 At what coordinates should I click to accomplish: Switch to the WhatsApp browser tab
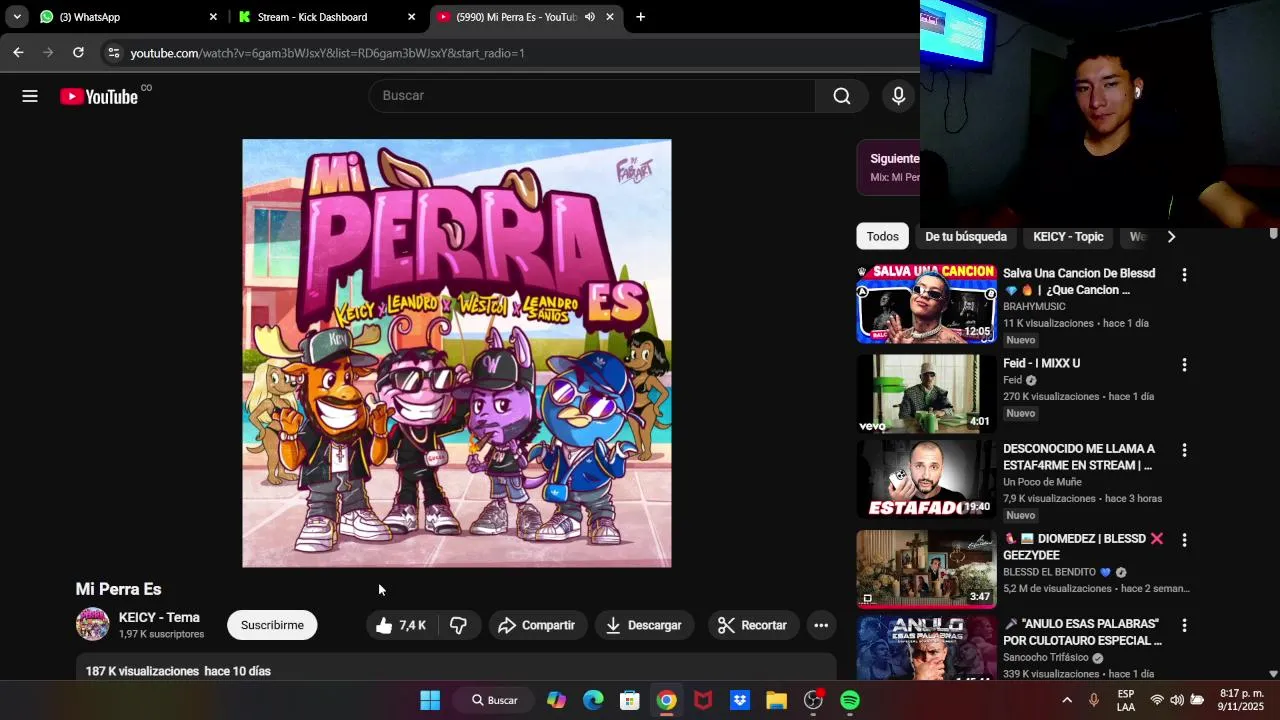[x=127, y=17]
